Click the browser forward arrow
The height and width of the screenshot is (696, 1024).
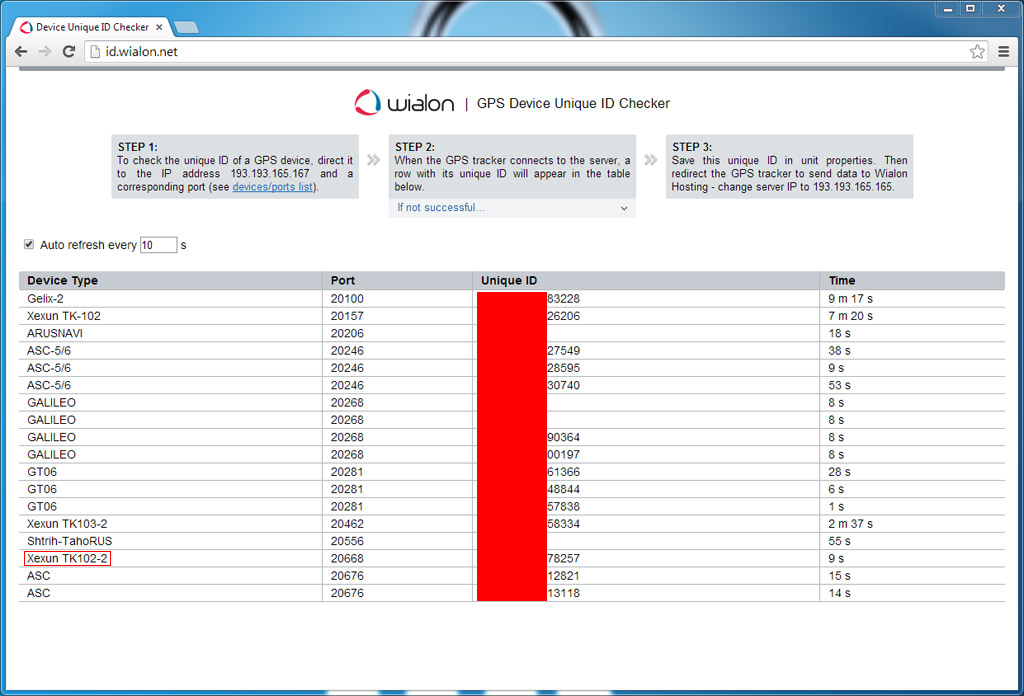(44, 52)
